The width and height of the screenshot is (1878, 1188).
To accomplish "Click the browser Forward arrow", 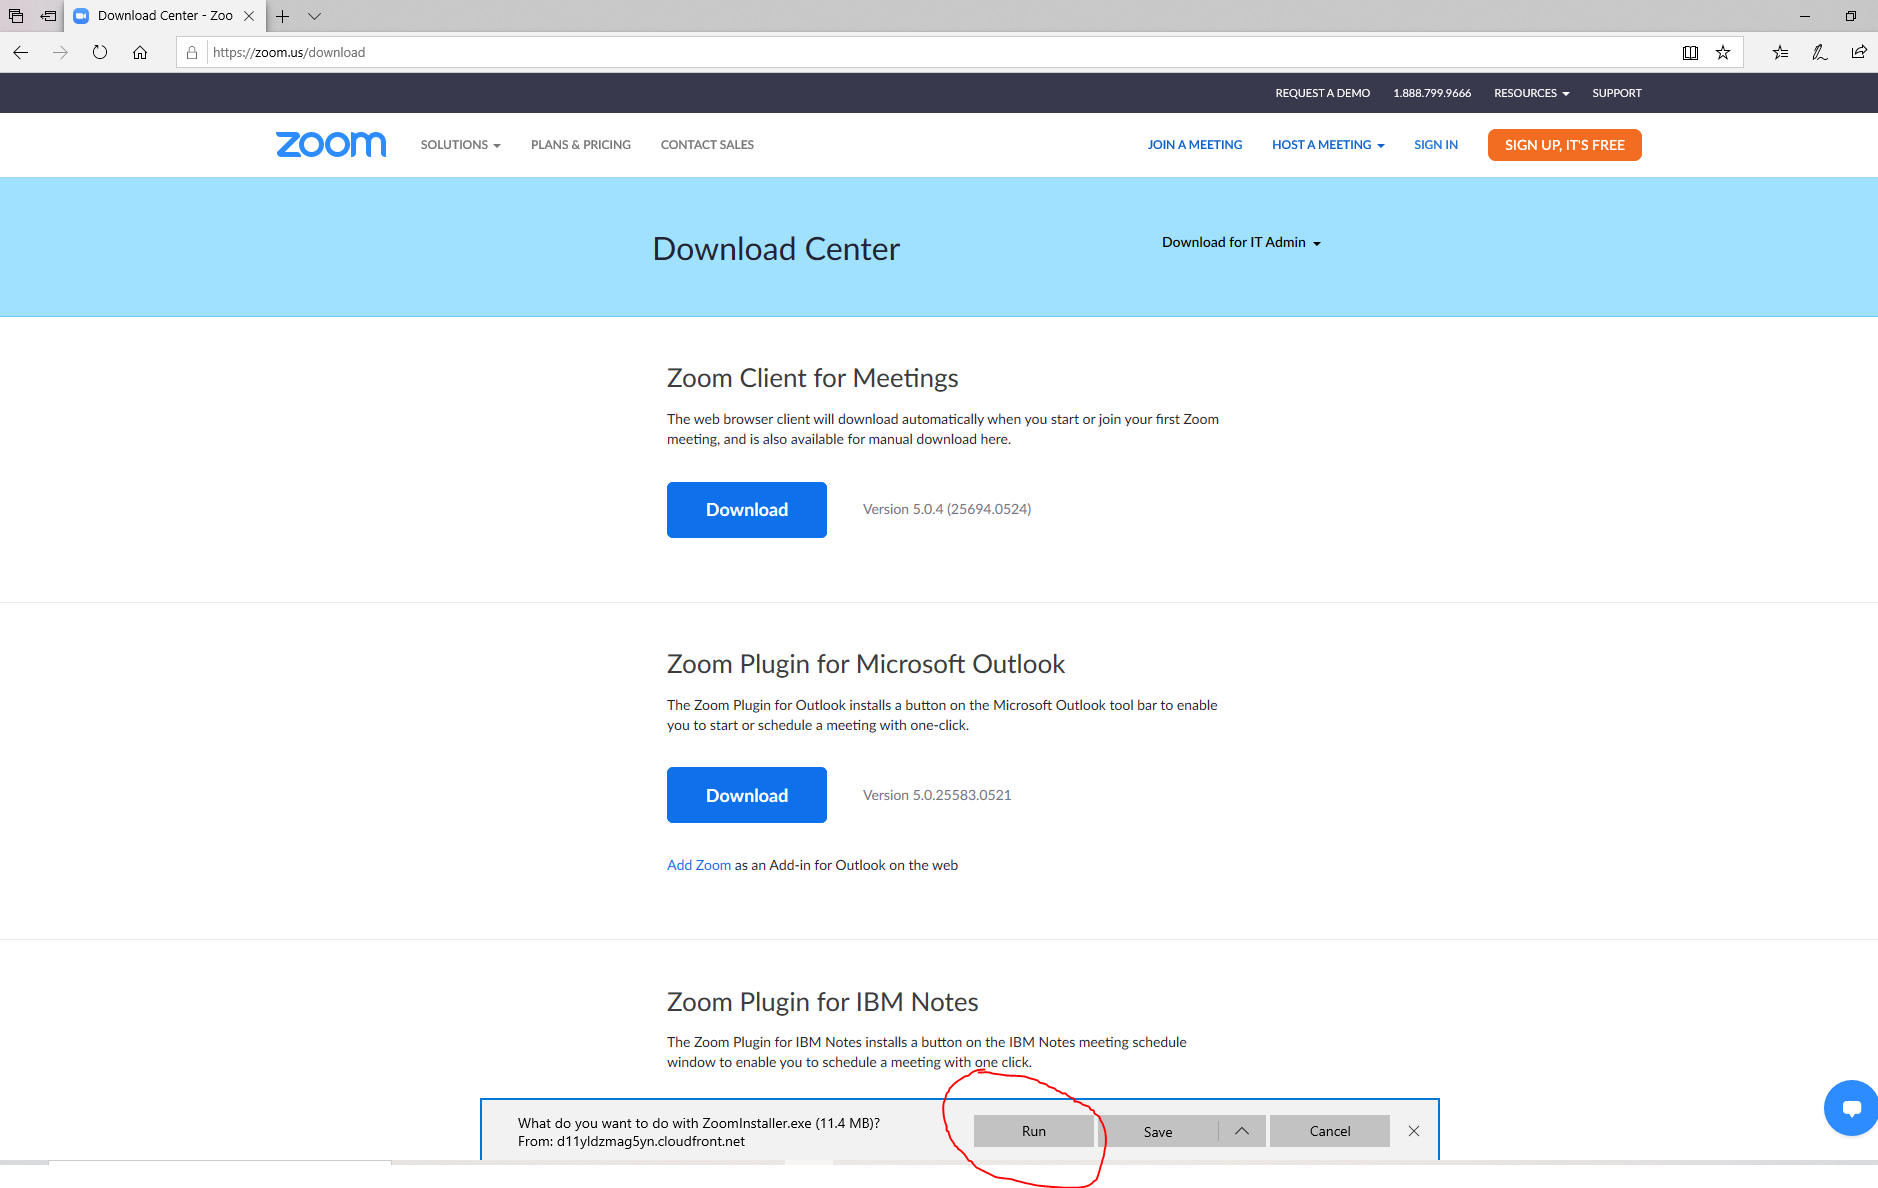I will (60, 52).
